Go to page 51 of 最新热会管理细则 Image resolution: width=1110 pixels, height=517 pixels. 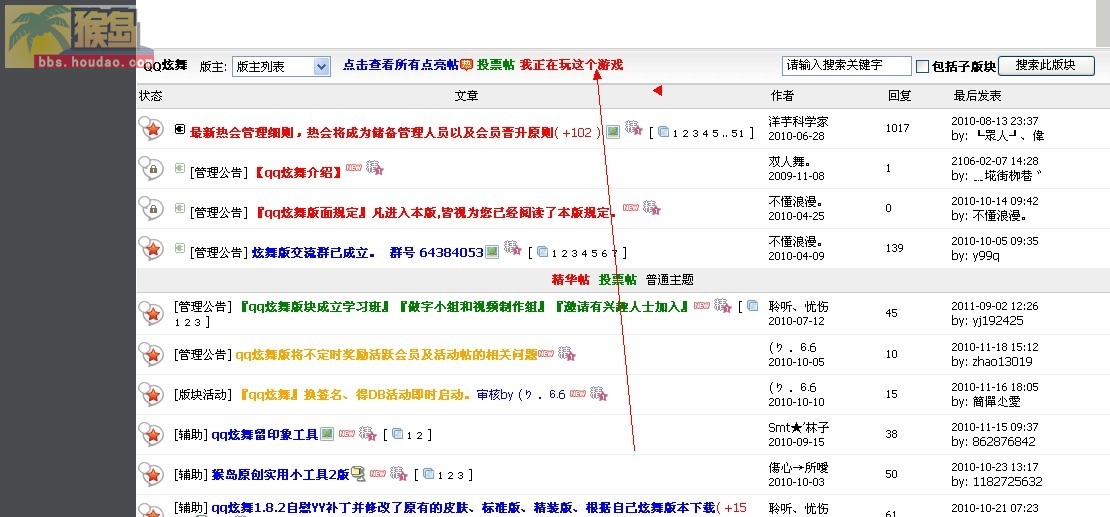738,133
